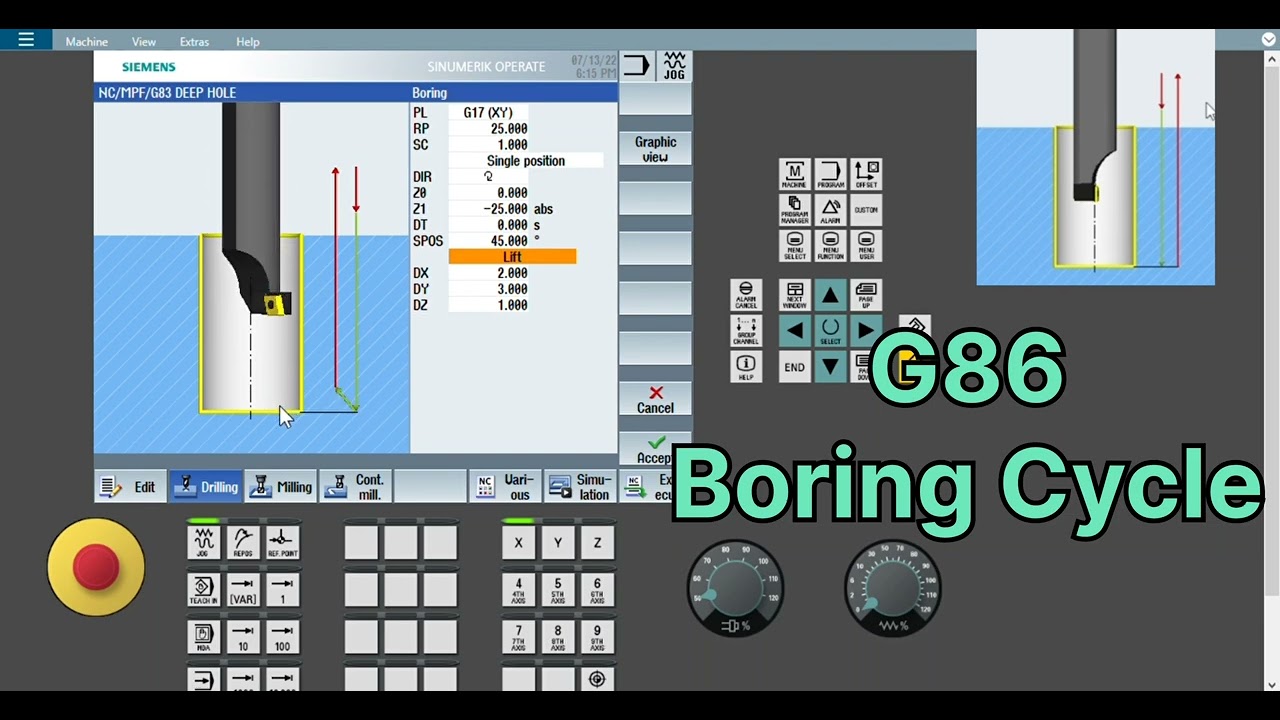This screenshot has height=720, width=1280.
Task: Click the cursor right arrow key
Action: 866,331
